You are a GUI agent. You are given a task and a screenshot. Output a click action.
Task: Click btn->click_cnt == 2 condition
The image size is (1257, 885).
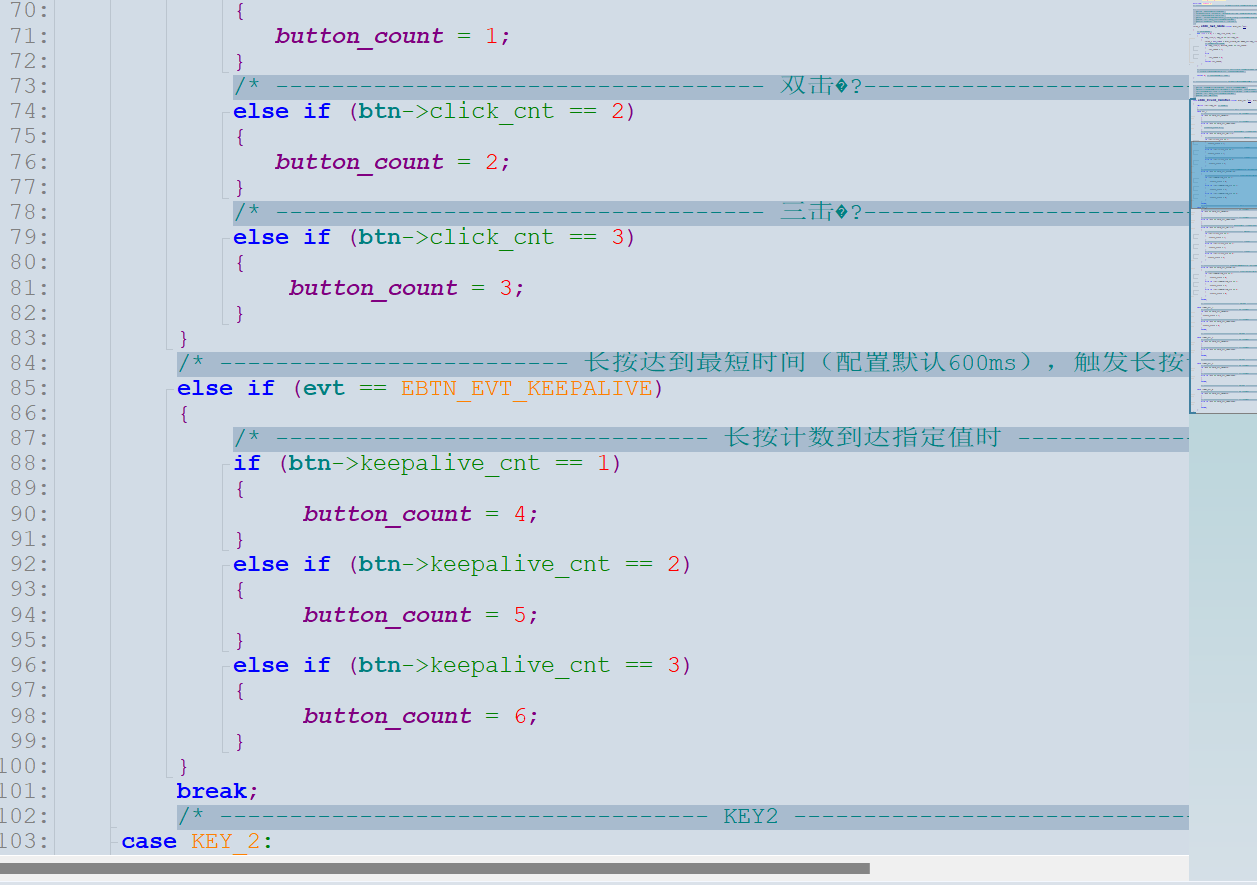tap(491, 111)
